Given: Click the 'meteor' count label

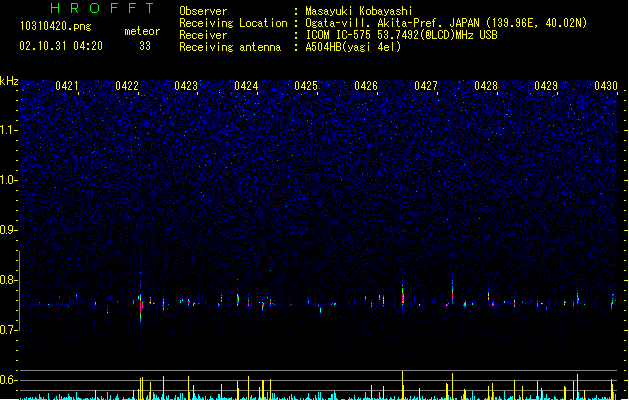Looking at the screenshot, I should [x=142, y=31].
